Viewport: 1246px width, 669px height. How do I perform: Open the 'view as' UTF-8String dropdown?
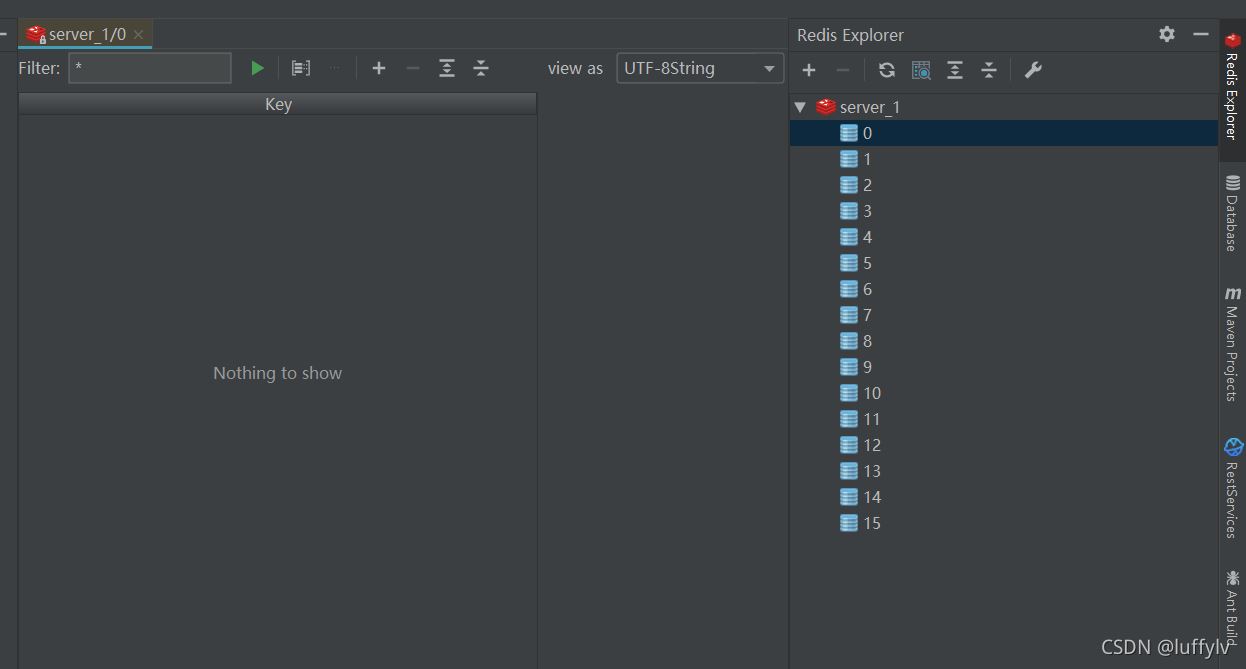(x=700, y=68)
